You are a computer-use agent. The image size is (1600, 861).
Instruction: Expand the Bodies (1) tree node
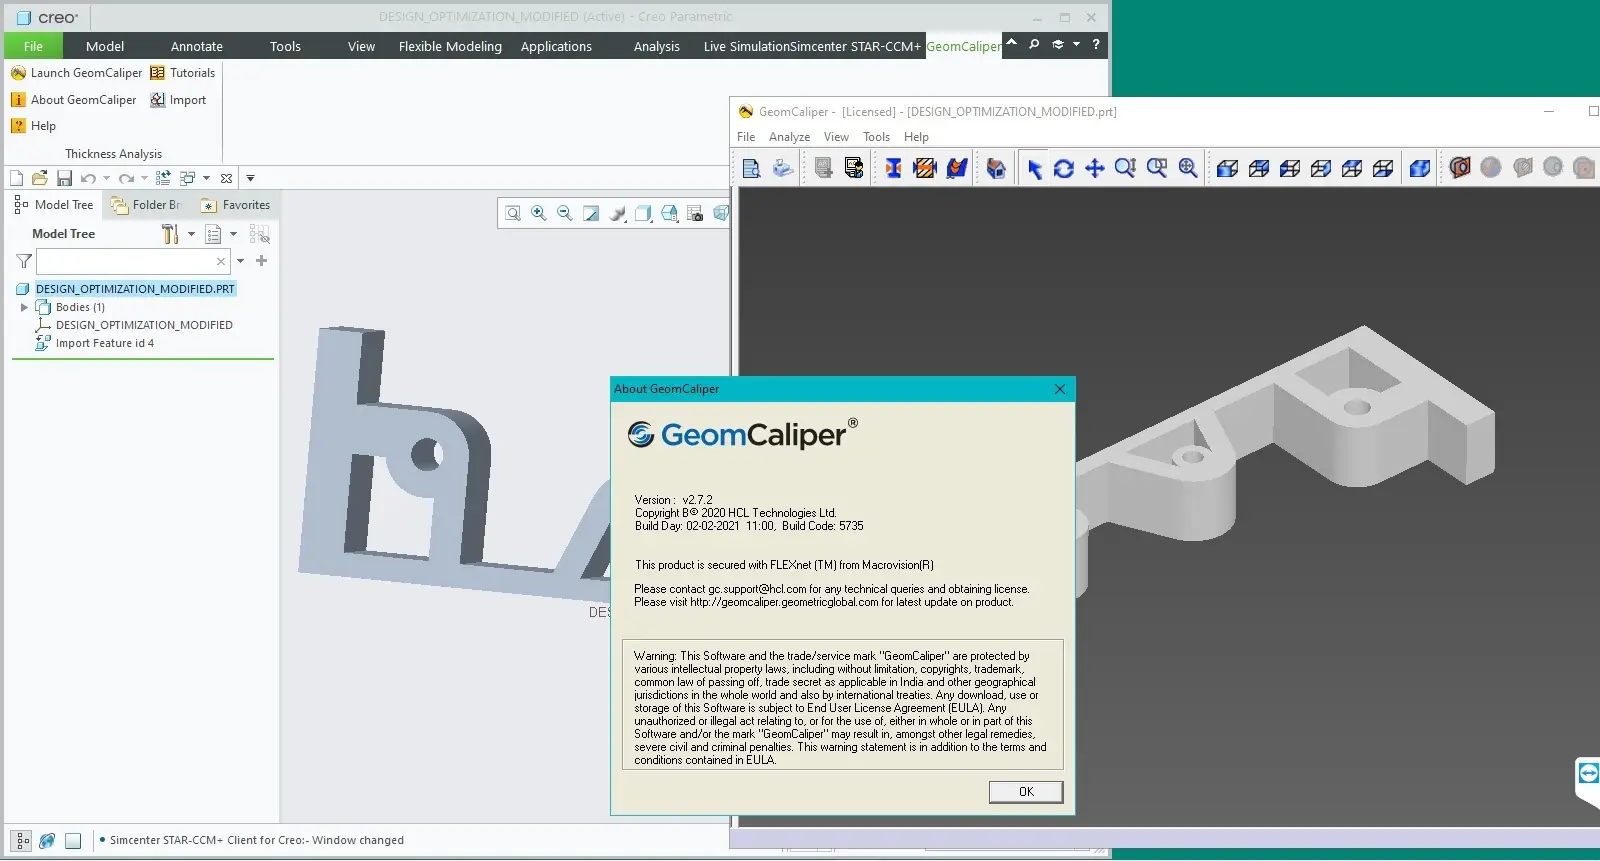[24, 307]
